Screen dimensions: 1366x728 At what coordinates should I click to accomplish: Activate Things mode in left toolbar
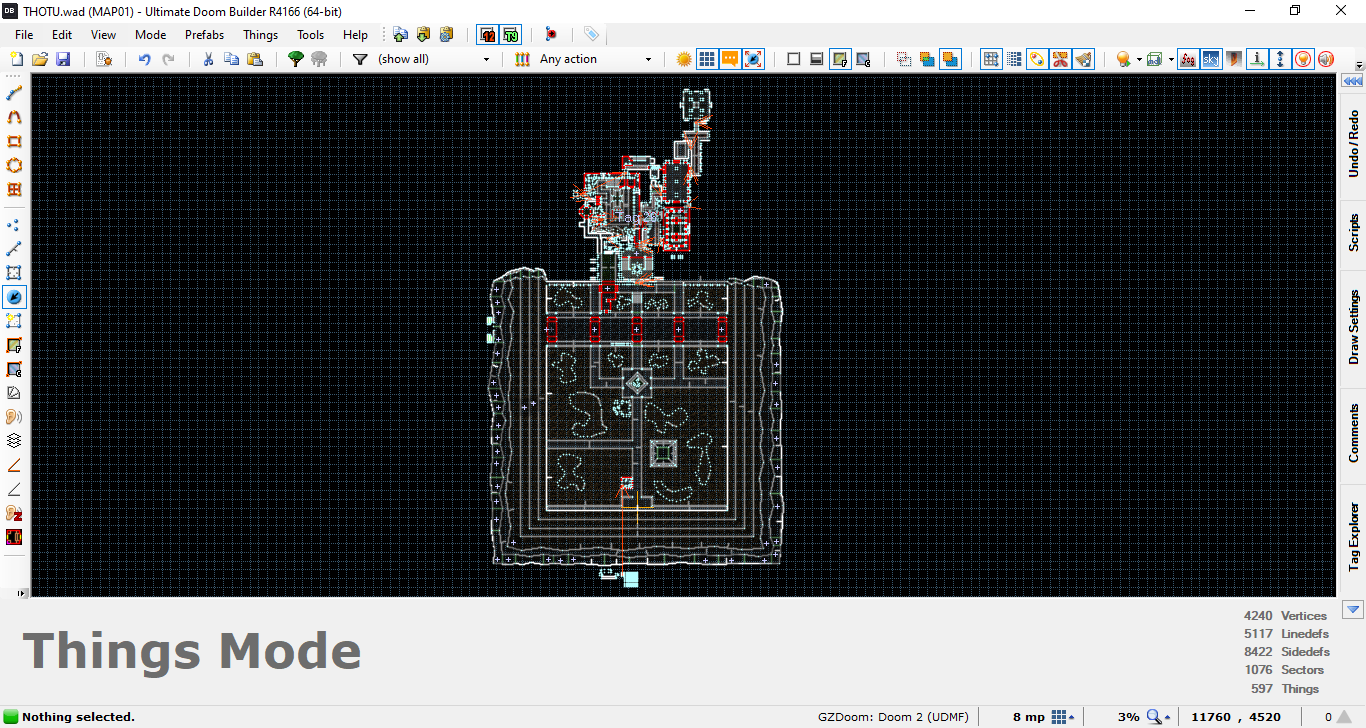coord(14,297)
